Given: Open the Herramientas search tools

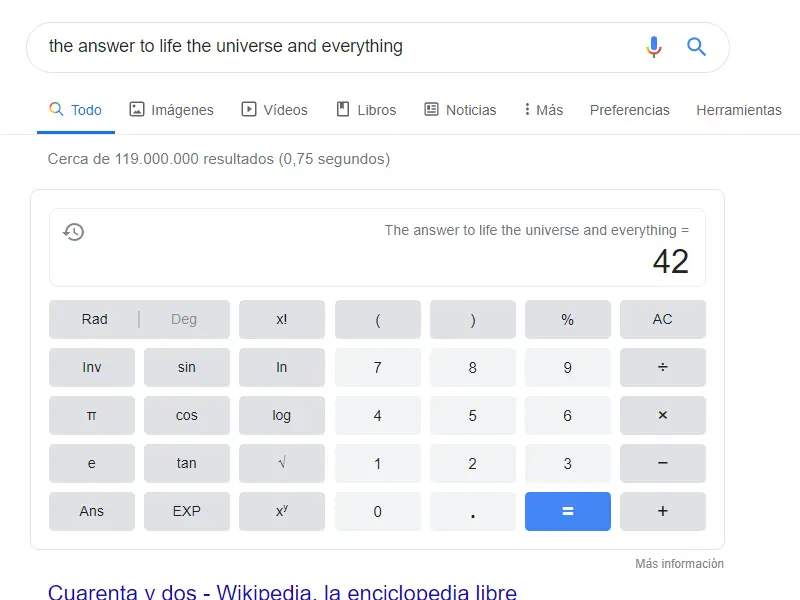Looking at the screenshot, I should pyautogui.click(x=738, y=110).
